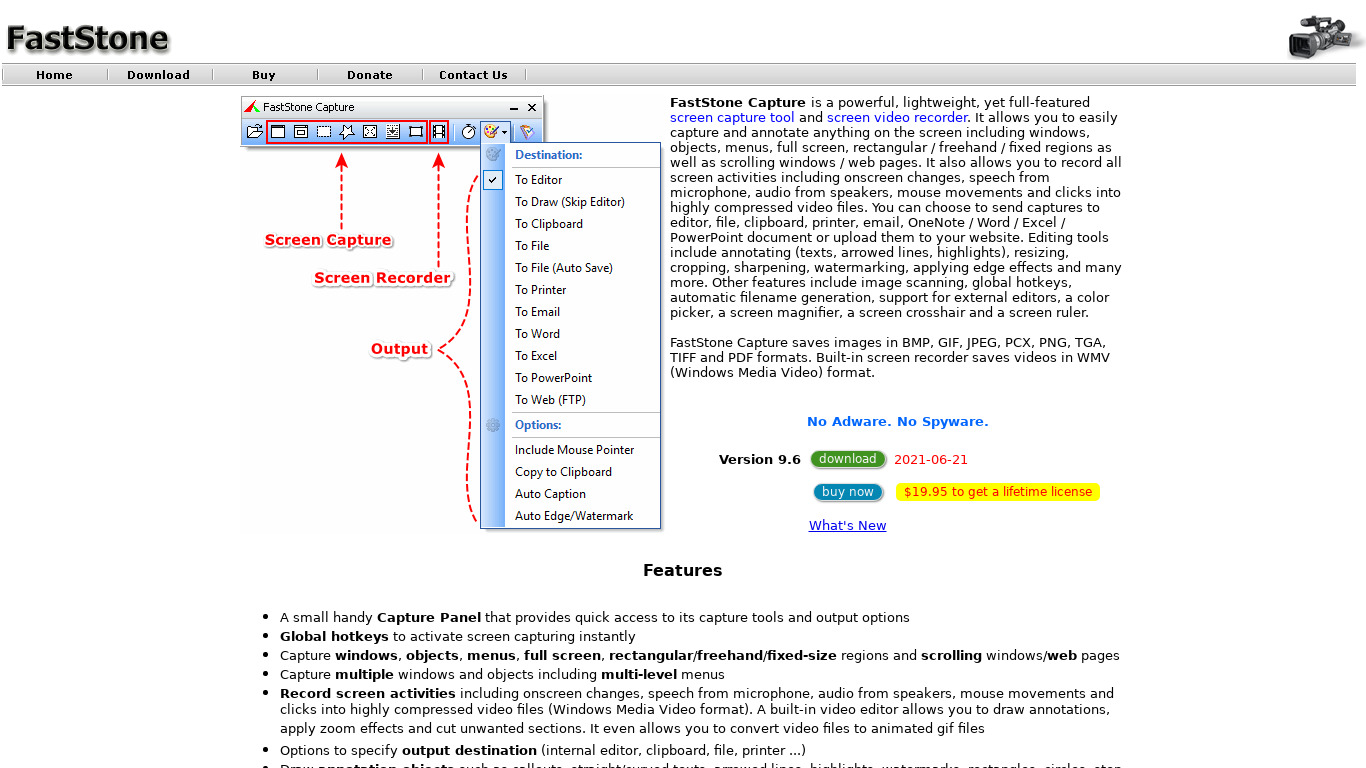Click the blue buy now button
Viewport: 1366px width, 768px height.
[848, 492]
